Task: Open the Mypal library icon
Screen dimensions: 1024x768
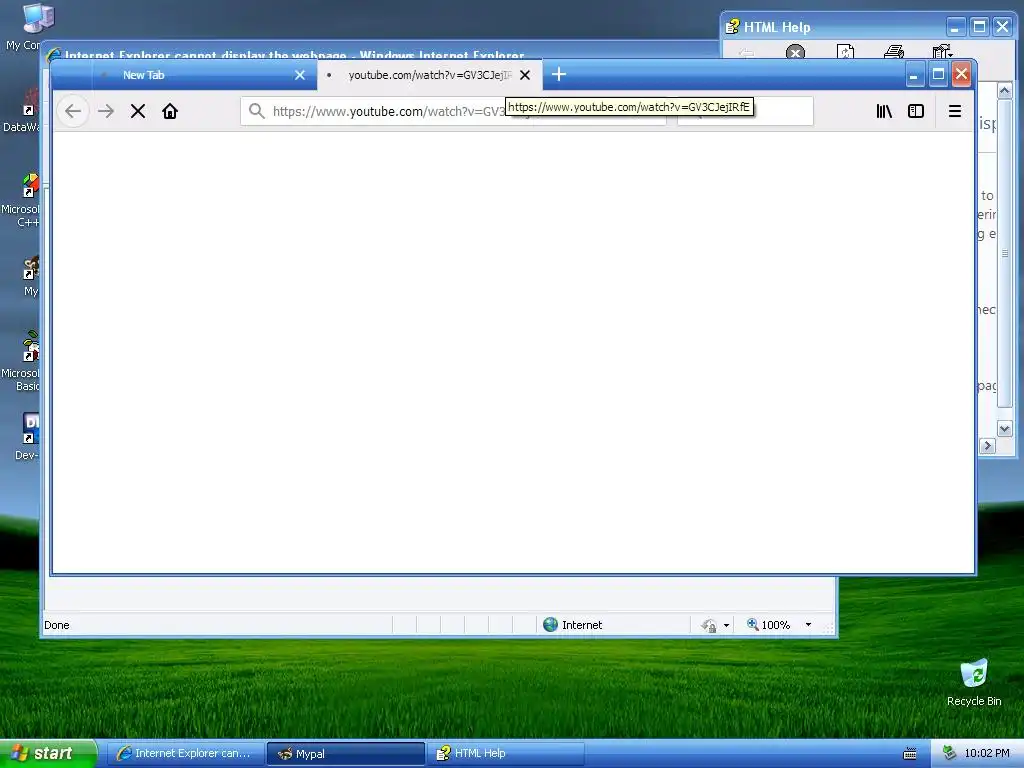Action: (x=884, y=111)
